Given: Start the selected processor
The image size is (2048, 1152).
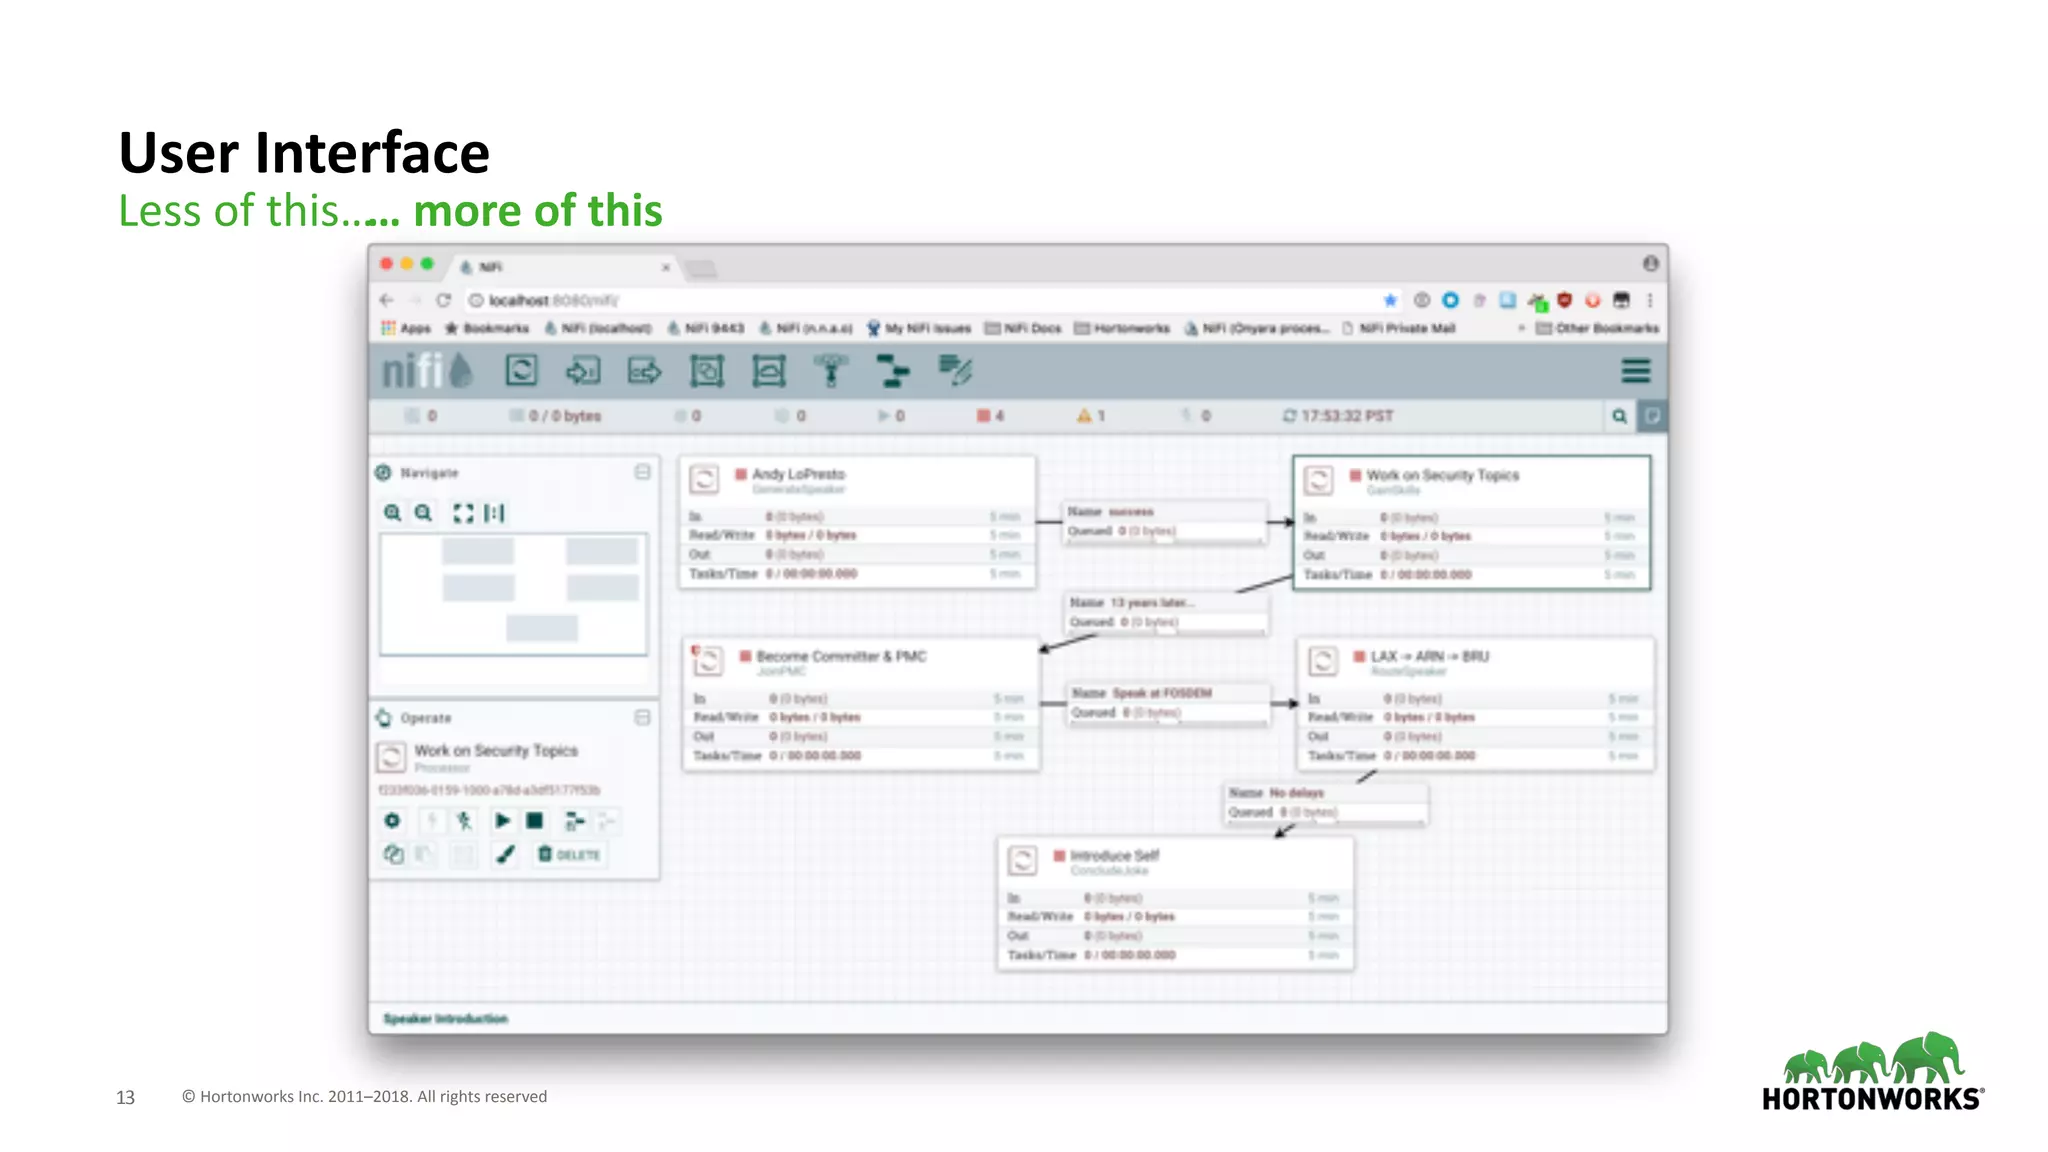Looking at the screenshot, I should [x=502, y=821].
